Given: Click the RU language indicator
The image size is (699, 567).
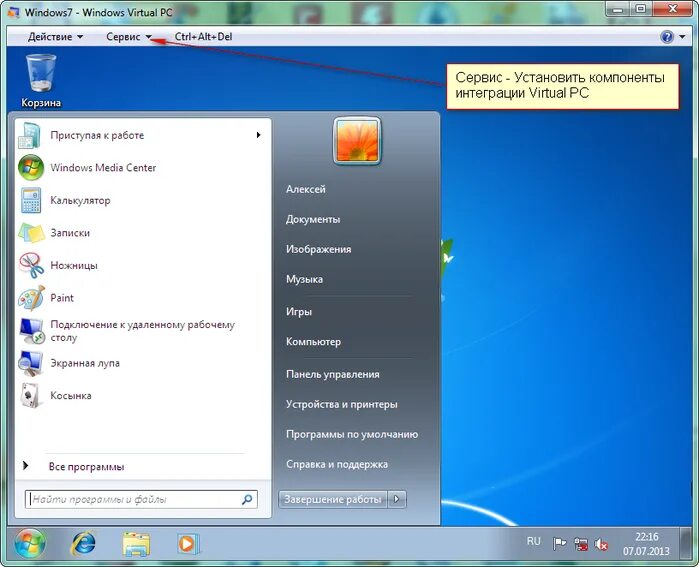Looking at the screenshot, I should 533,541.
